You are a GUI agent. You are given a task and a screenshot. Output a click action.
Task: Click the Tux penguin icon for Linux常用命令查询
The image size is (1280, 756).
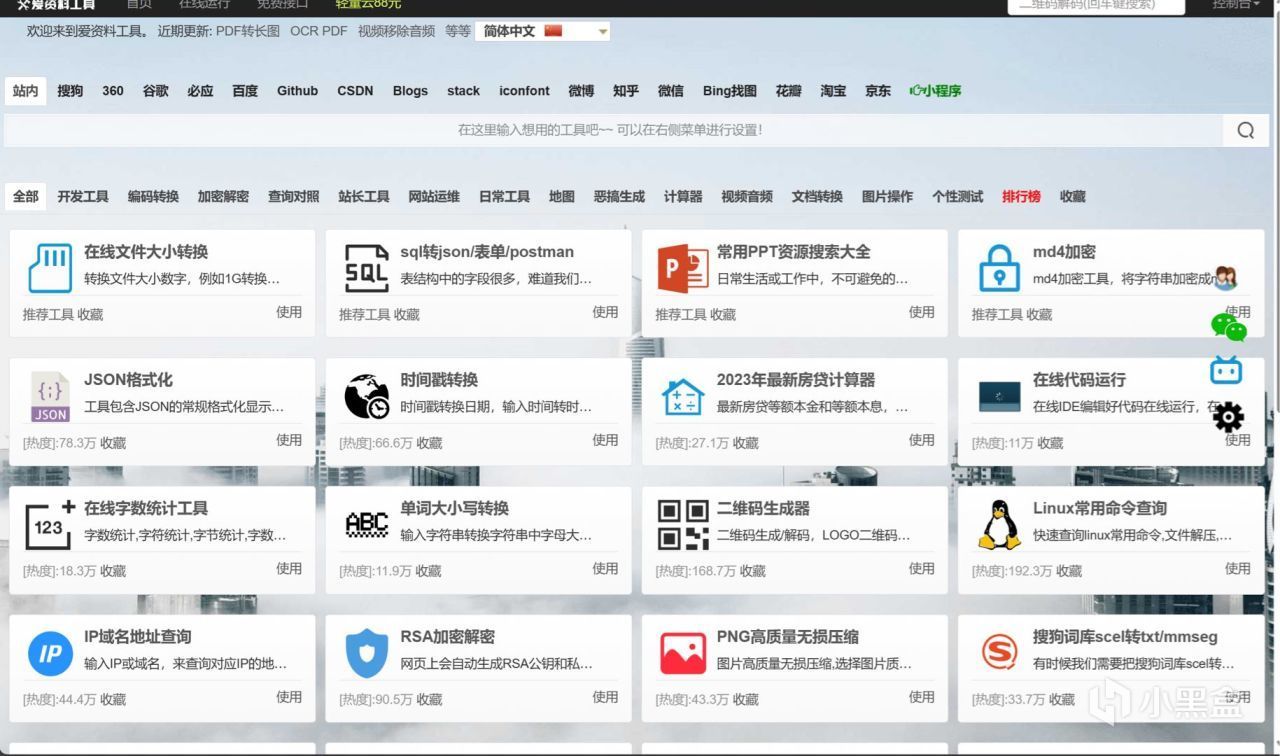point(999,524)
